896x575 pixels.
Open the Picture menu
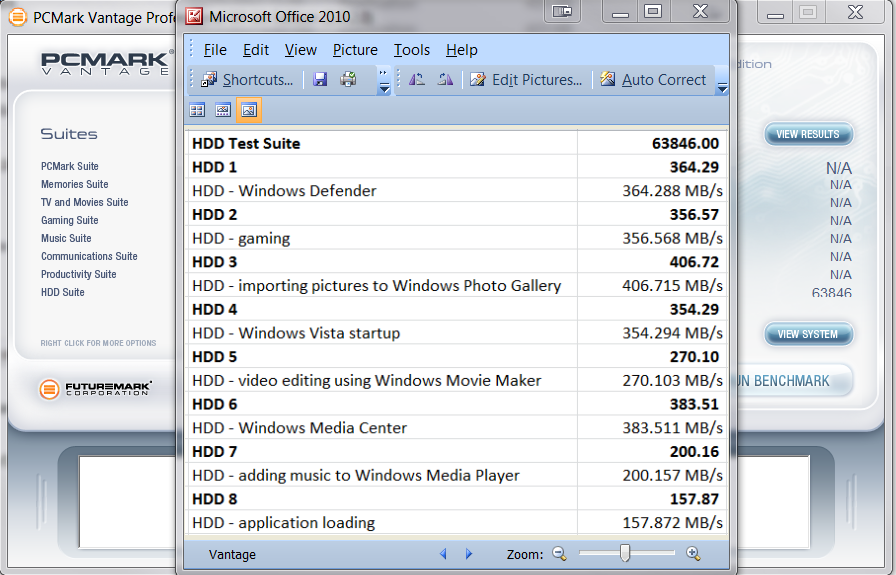(x=355, y=50)
